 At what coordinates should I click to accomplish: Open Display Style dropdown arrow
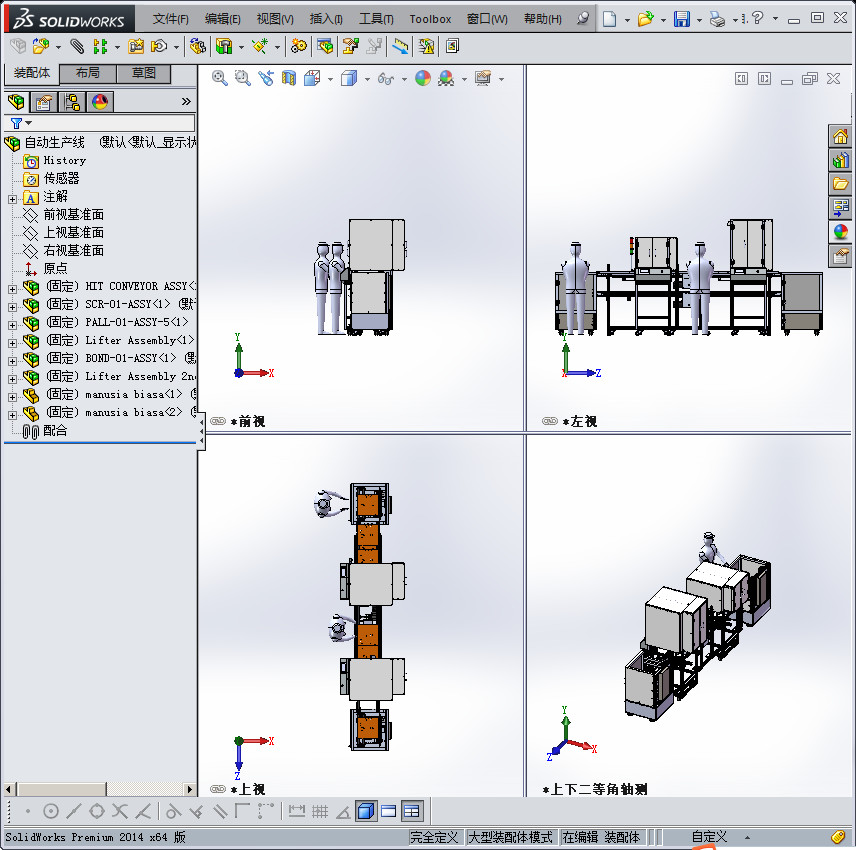point(367,79)
